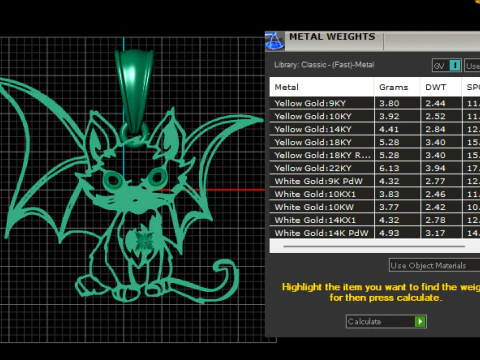Image resolution: width=480 pixels, height=360 pixels.
Task: Click the pendant bail in viewport
Action: tap(134, 91)
